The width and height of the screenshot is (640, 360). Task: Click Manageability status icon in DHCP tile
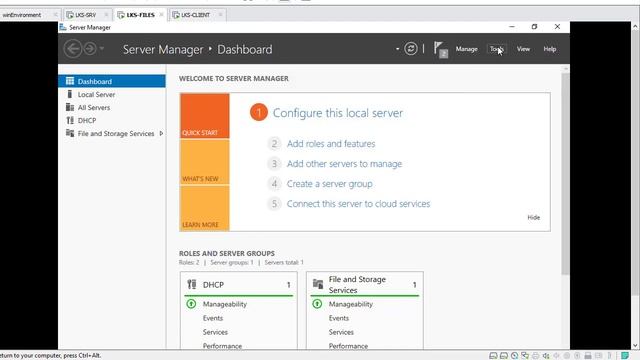tap(191, 304)
